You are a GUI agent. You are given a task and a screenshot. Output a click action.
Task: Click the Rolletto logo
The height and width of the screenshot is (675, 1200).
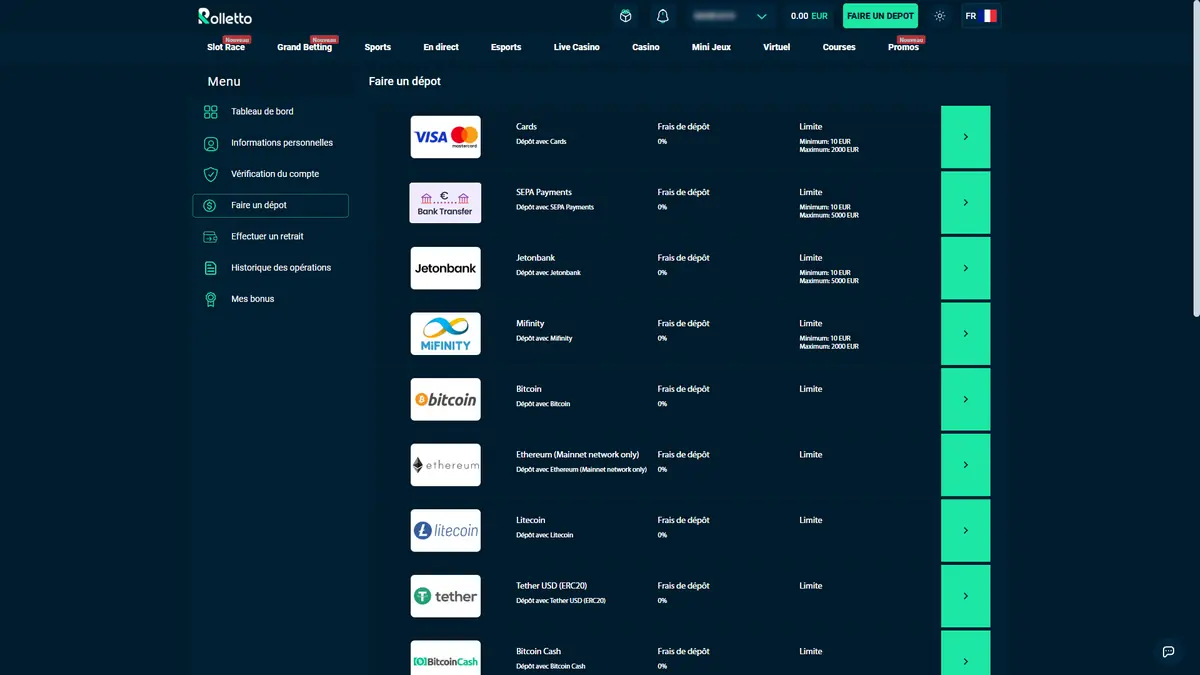click(225, 16)
